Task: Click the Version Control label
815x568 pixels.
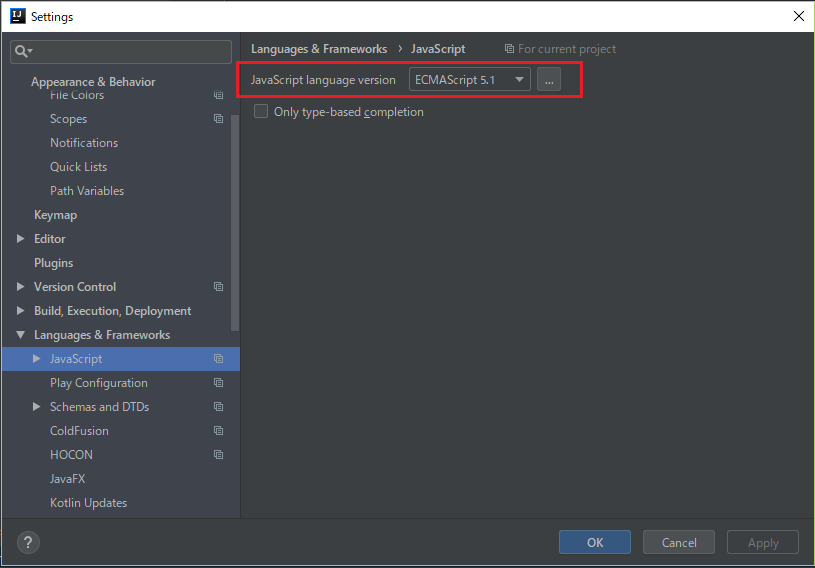Action: pos(75,287)
